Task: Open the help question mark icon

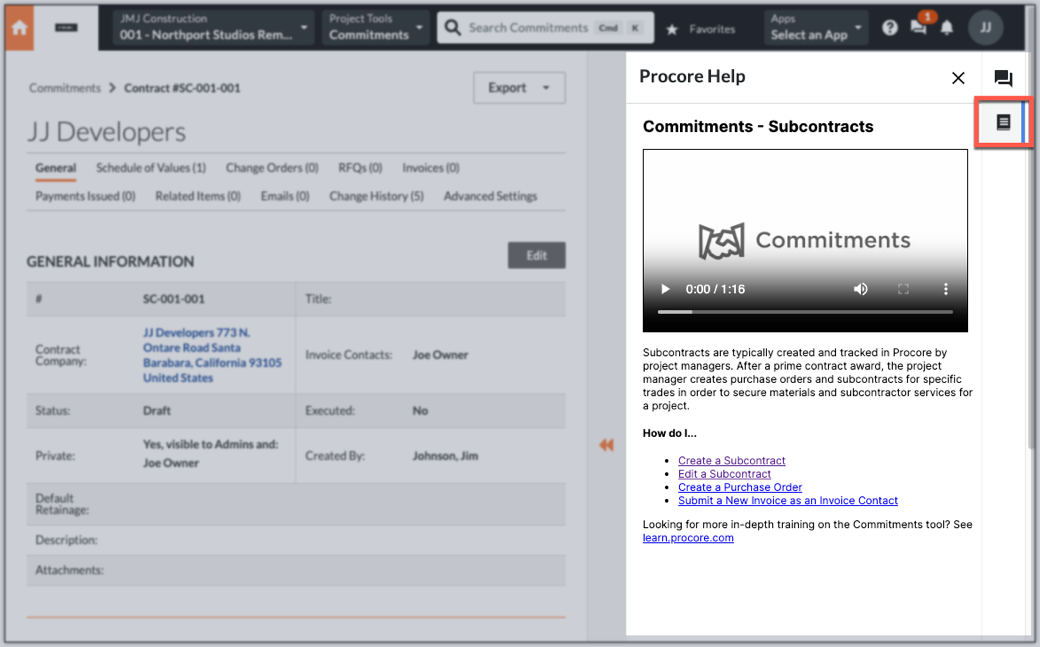Action: tap(889, 28)
